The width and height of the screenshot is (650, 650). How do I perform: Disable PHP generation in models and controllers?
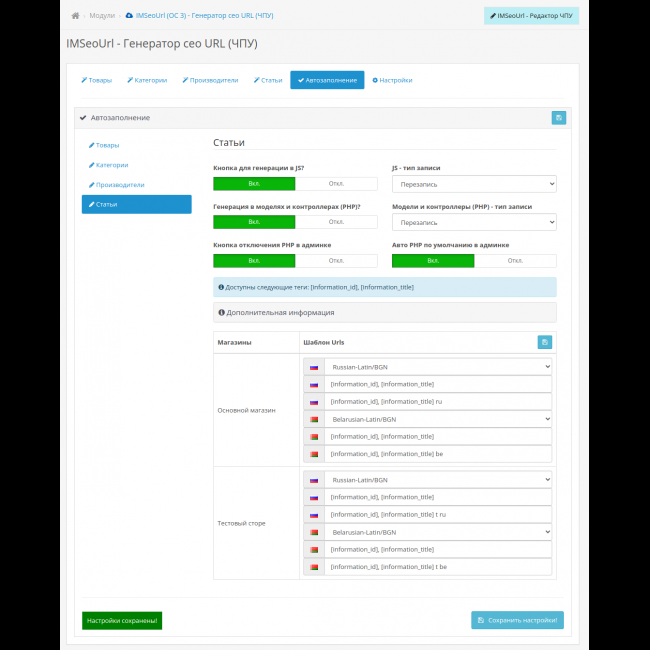pyautogui.click(x=336, y=222)
